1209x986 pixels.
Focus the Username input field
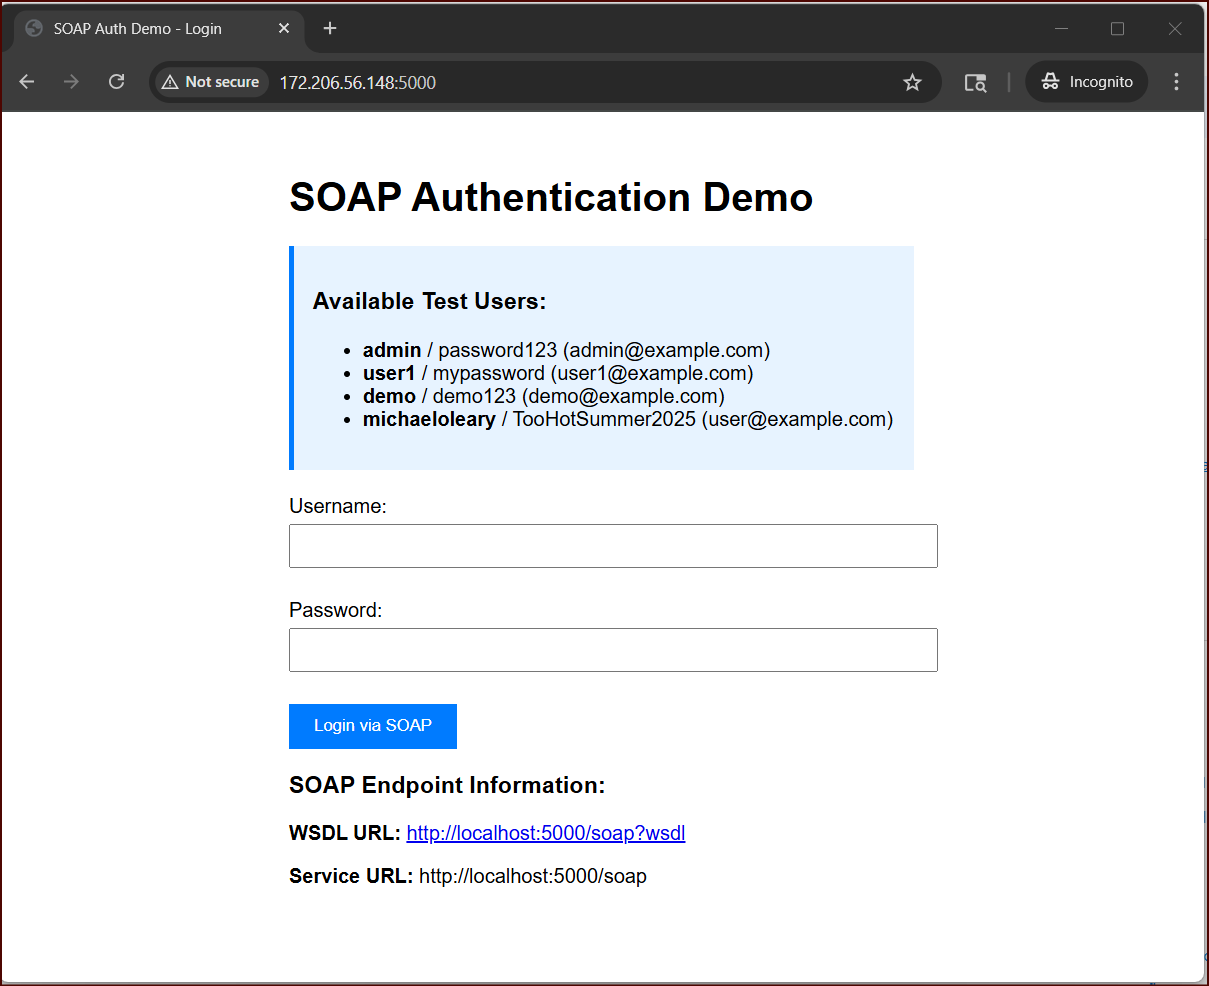tap(613, 546)
